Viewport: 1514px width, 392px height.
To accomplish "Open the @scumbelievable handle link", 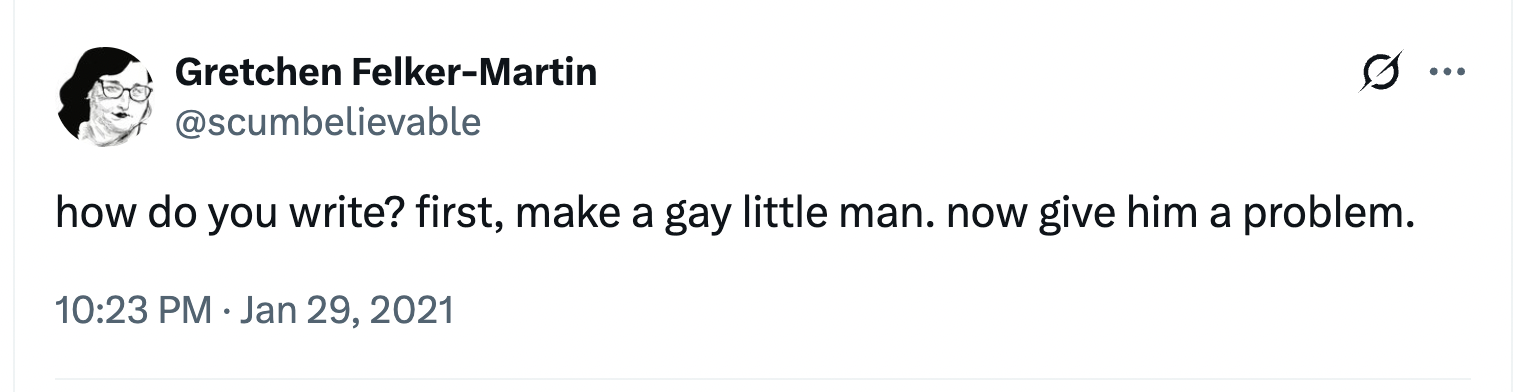I will point(328,122).
